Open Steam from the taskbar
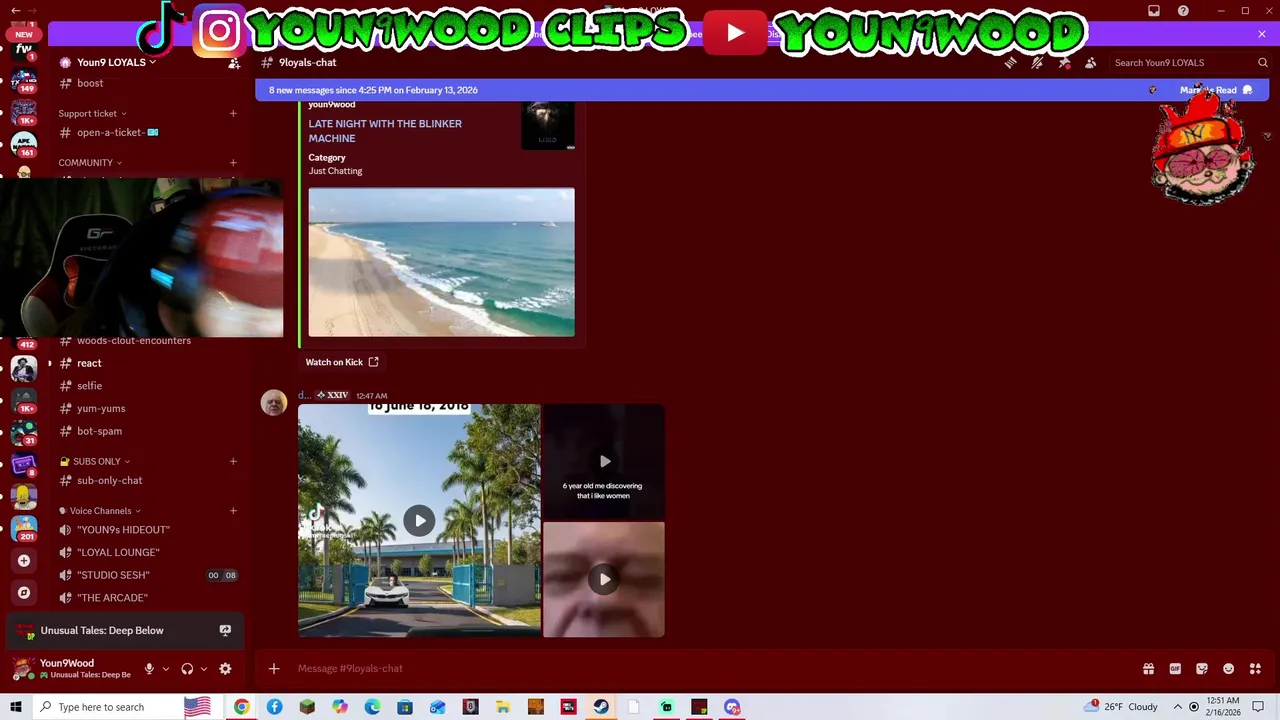The image size is (1280, 720). (x=601, y=707)
